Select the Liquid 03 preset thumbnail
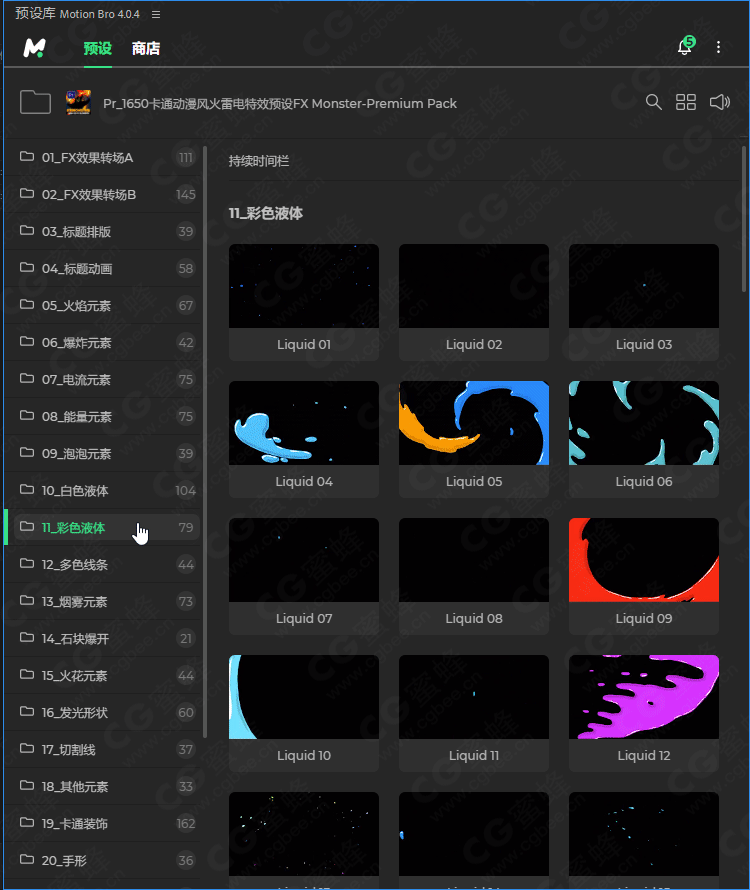The width and height of the screenshot is (750, 890). tap(644, 286)
